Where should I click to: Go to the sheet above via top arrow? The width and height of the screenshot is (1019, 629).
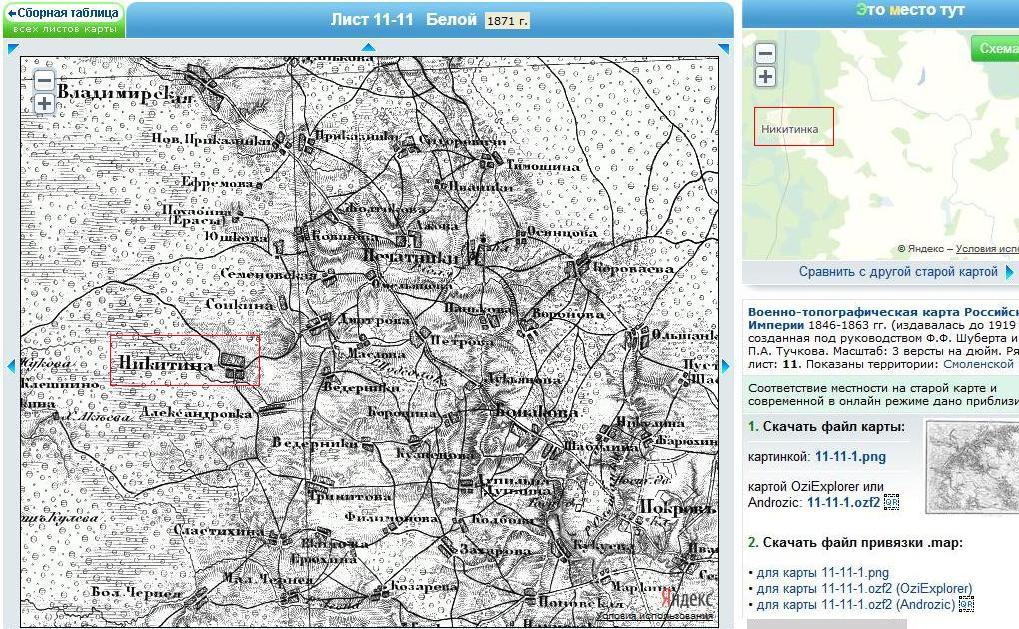368,47
